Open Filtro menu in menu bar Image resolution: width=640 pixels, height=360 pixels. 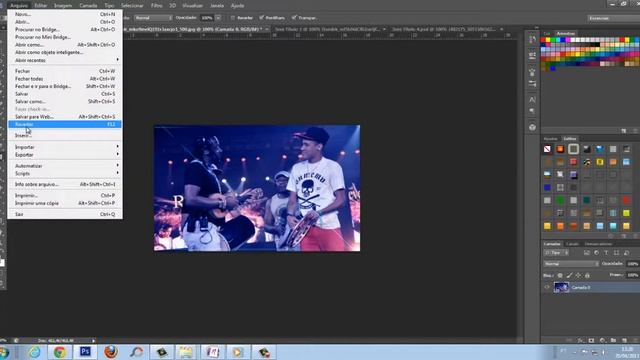coord(156,6)
